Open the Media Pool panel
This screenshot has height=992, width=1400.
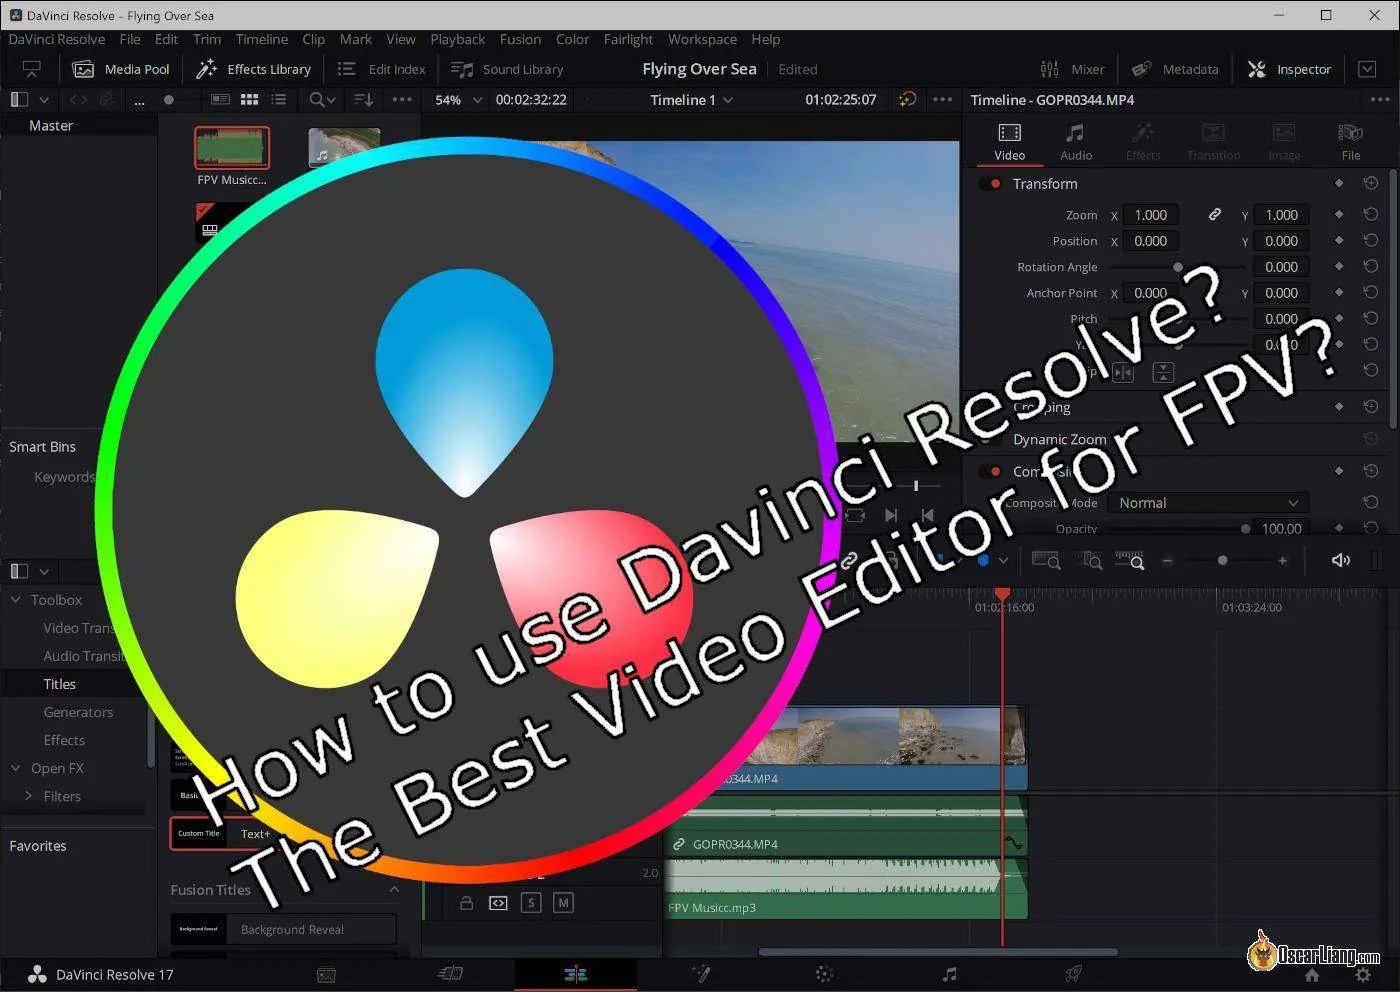[122, 69]
